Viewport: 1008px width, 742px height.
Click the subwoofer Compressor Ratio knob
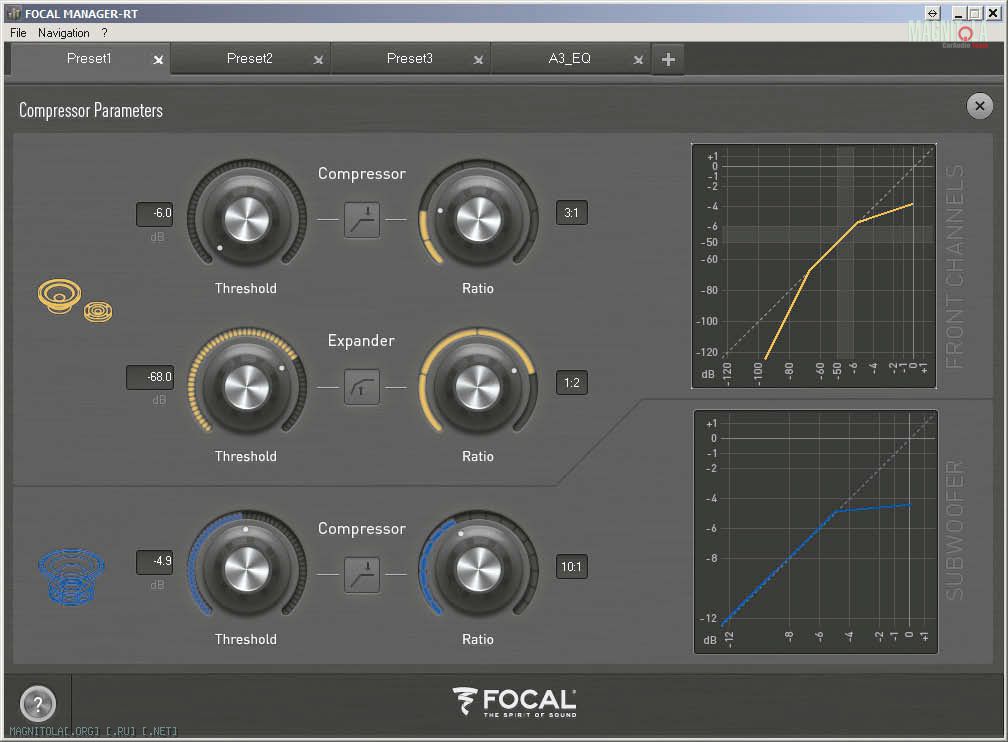click(x=478, y=569)
